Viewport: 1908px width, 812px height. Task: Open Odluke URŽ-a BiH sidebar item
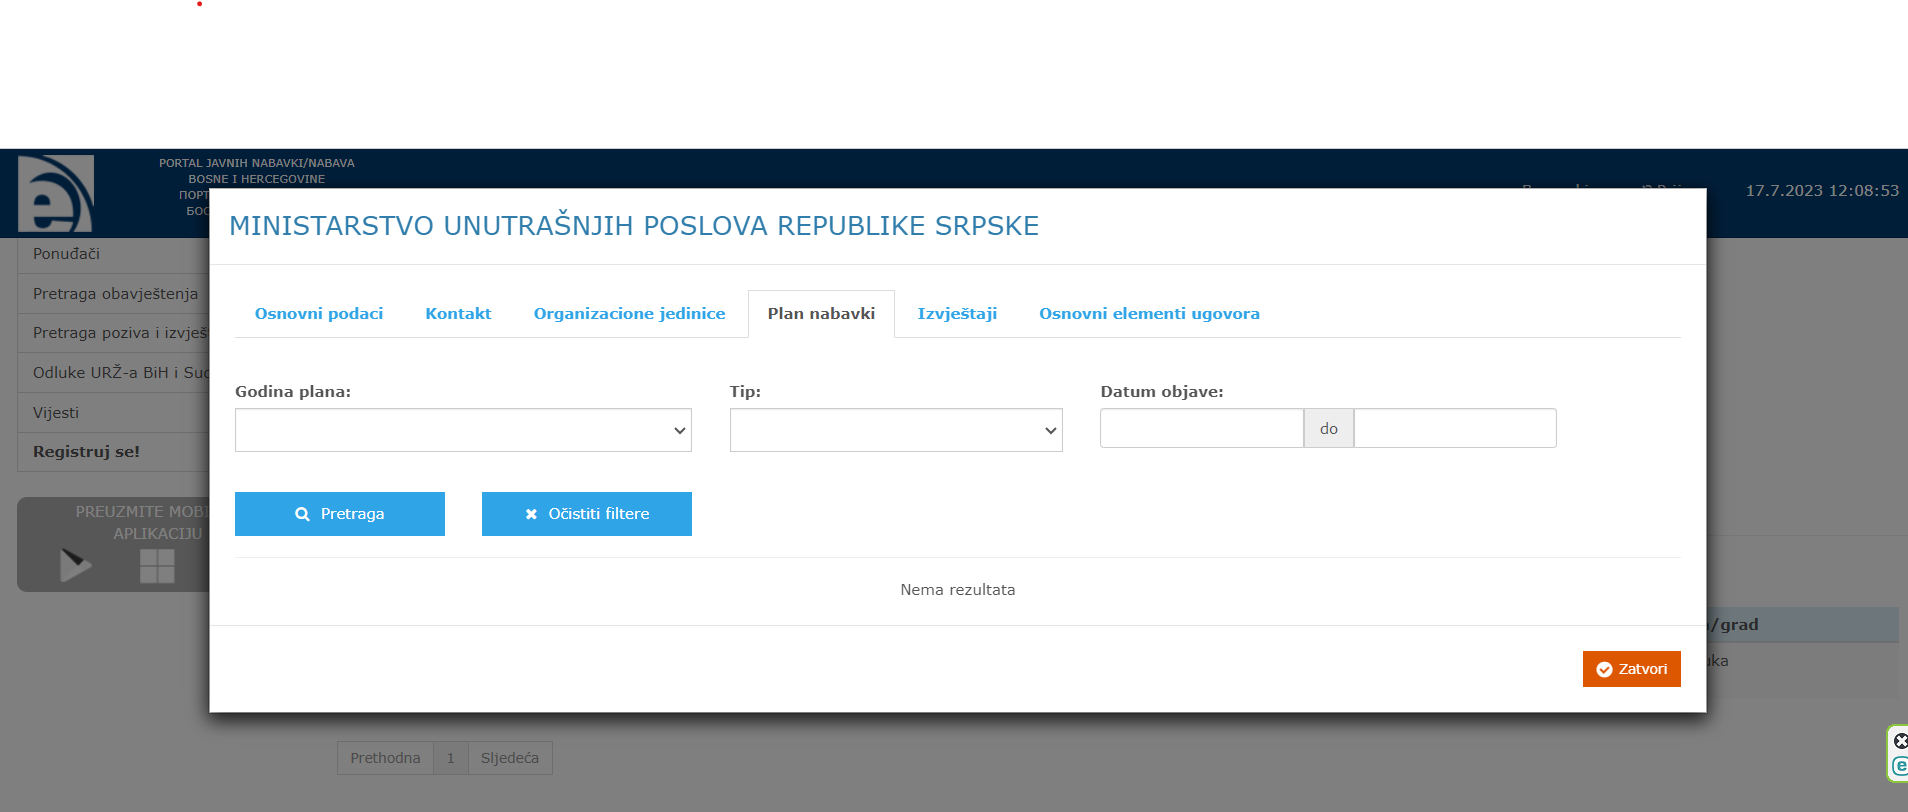[114, 373]
